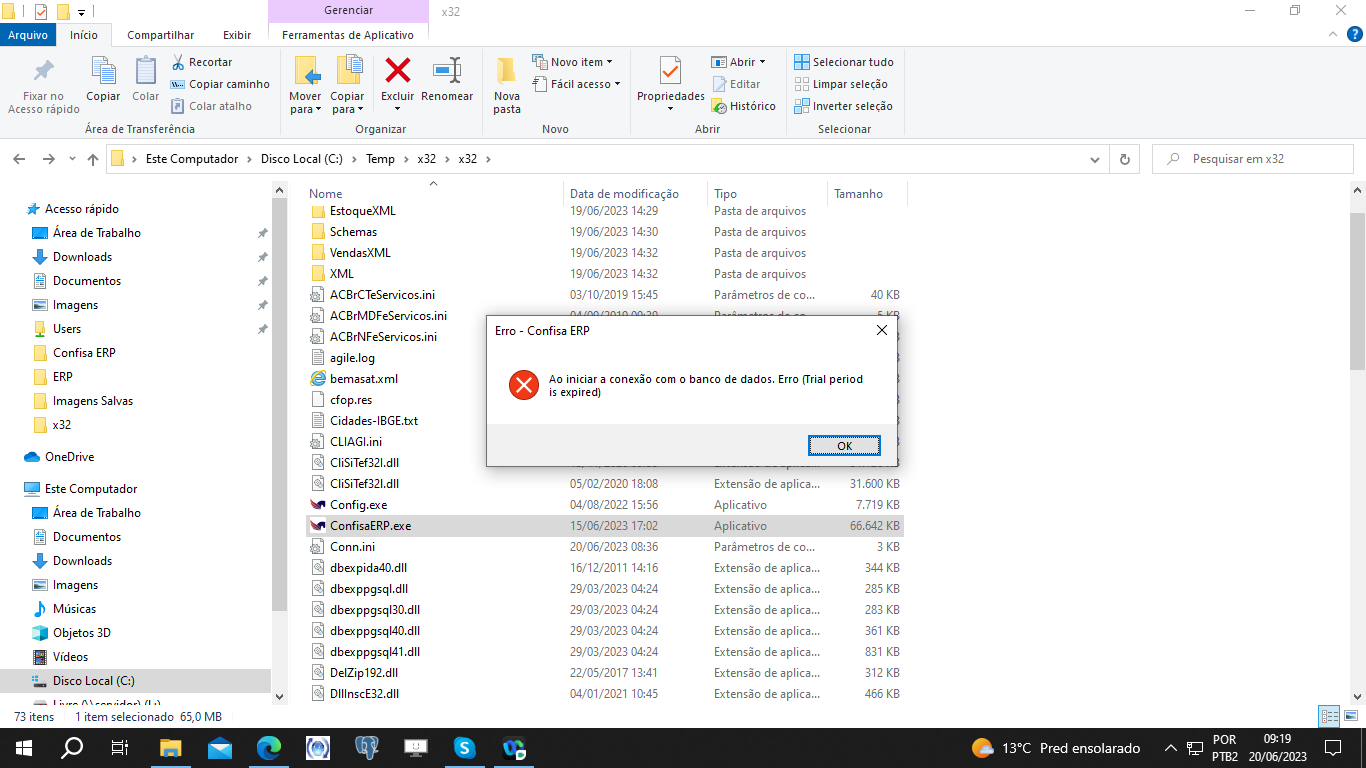Click OK in the Confisa ERP error dialog
This screenshot has width=1366, height=768.
pos(844,446)
